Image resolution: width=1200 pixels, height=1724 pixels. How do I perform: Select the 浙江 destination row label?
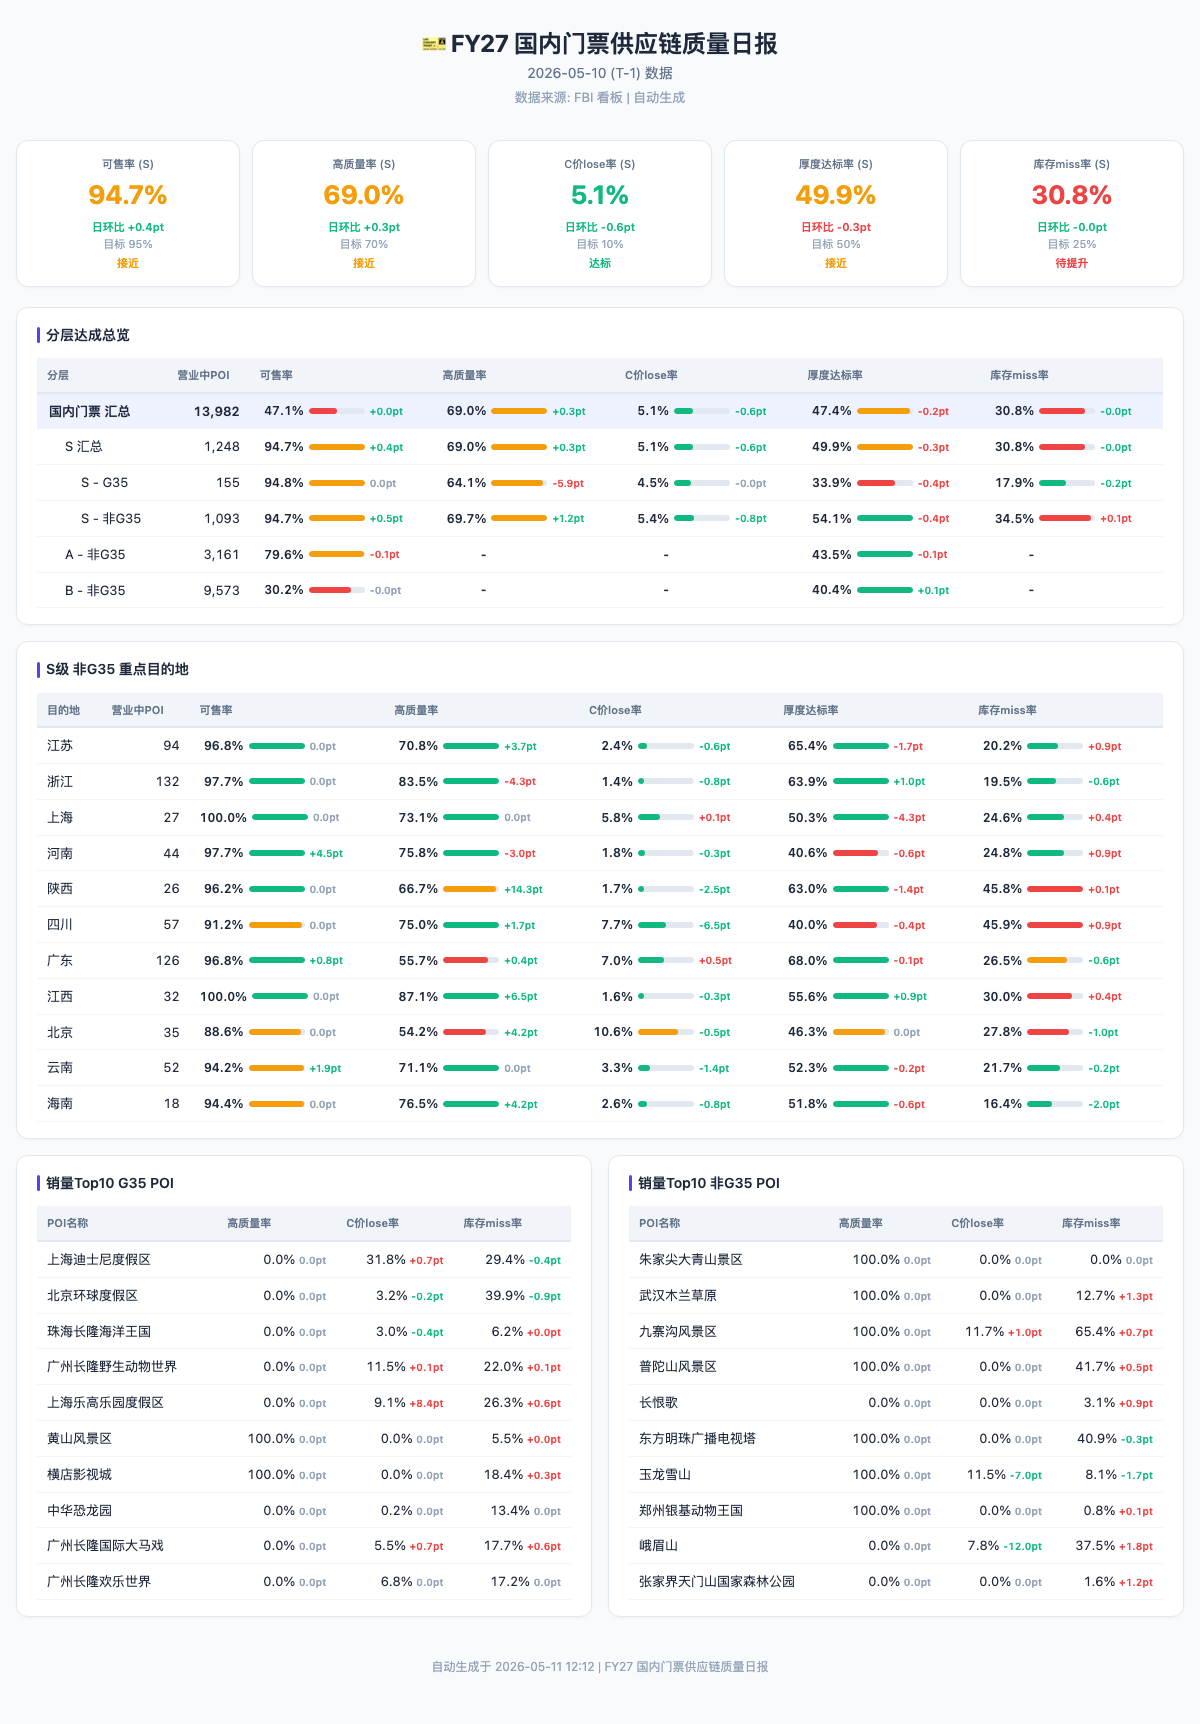(60, 782)
